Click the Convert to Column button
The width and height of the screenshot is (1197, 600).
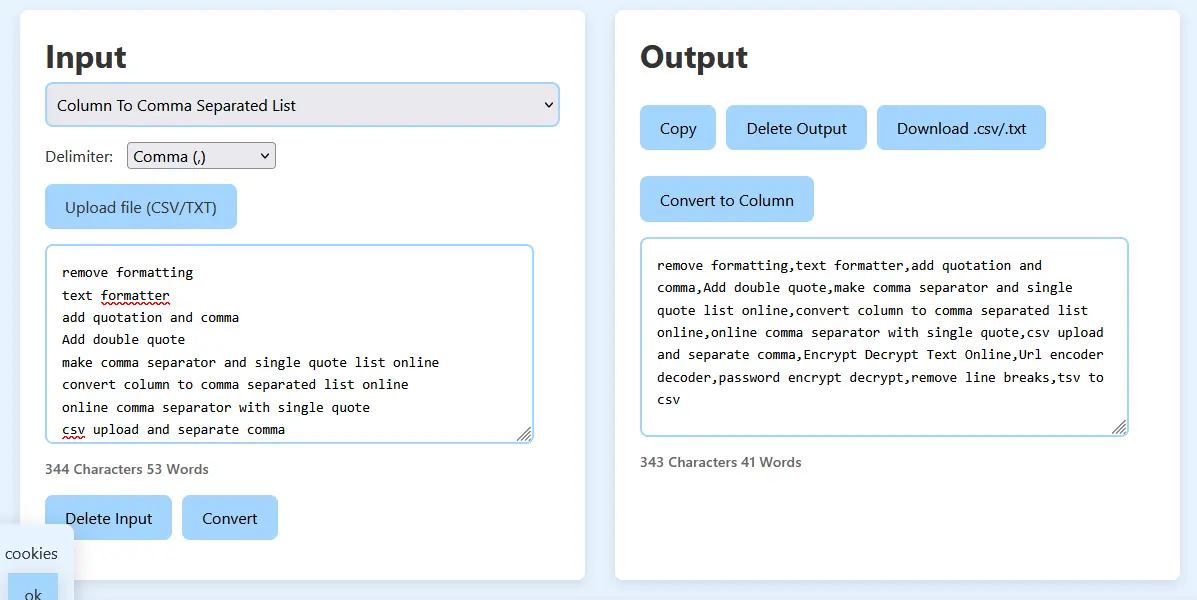[x=727, y=199]
